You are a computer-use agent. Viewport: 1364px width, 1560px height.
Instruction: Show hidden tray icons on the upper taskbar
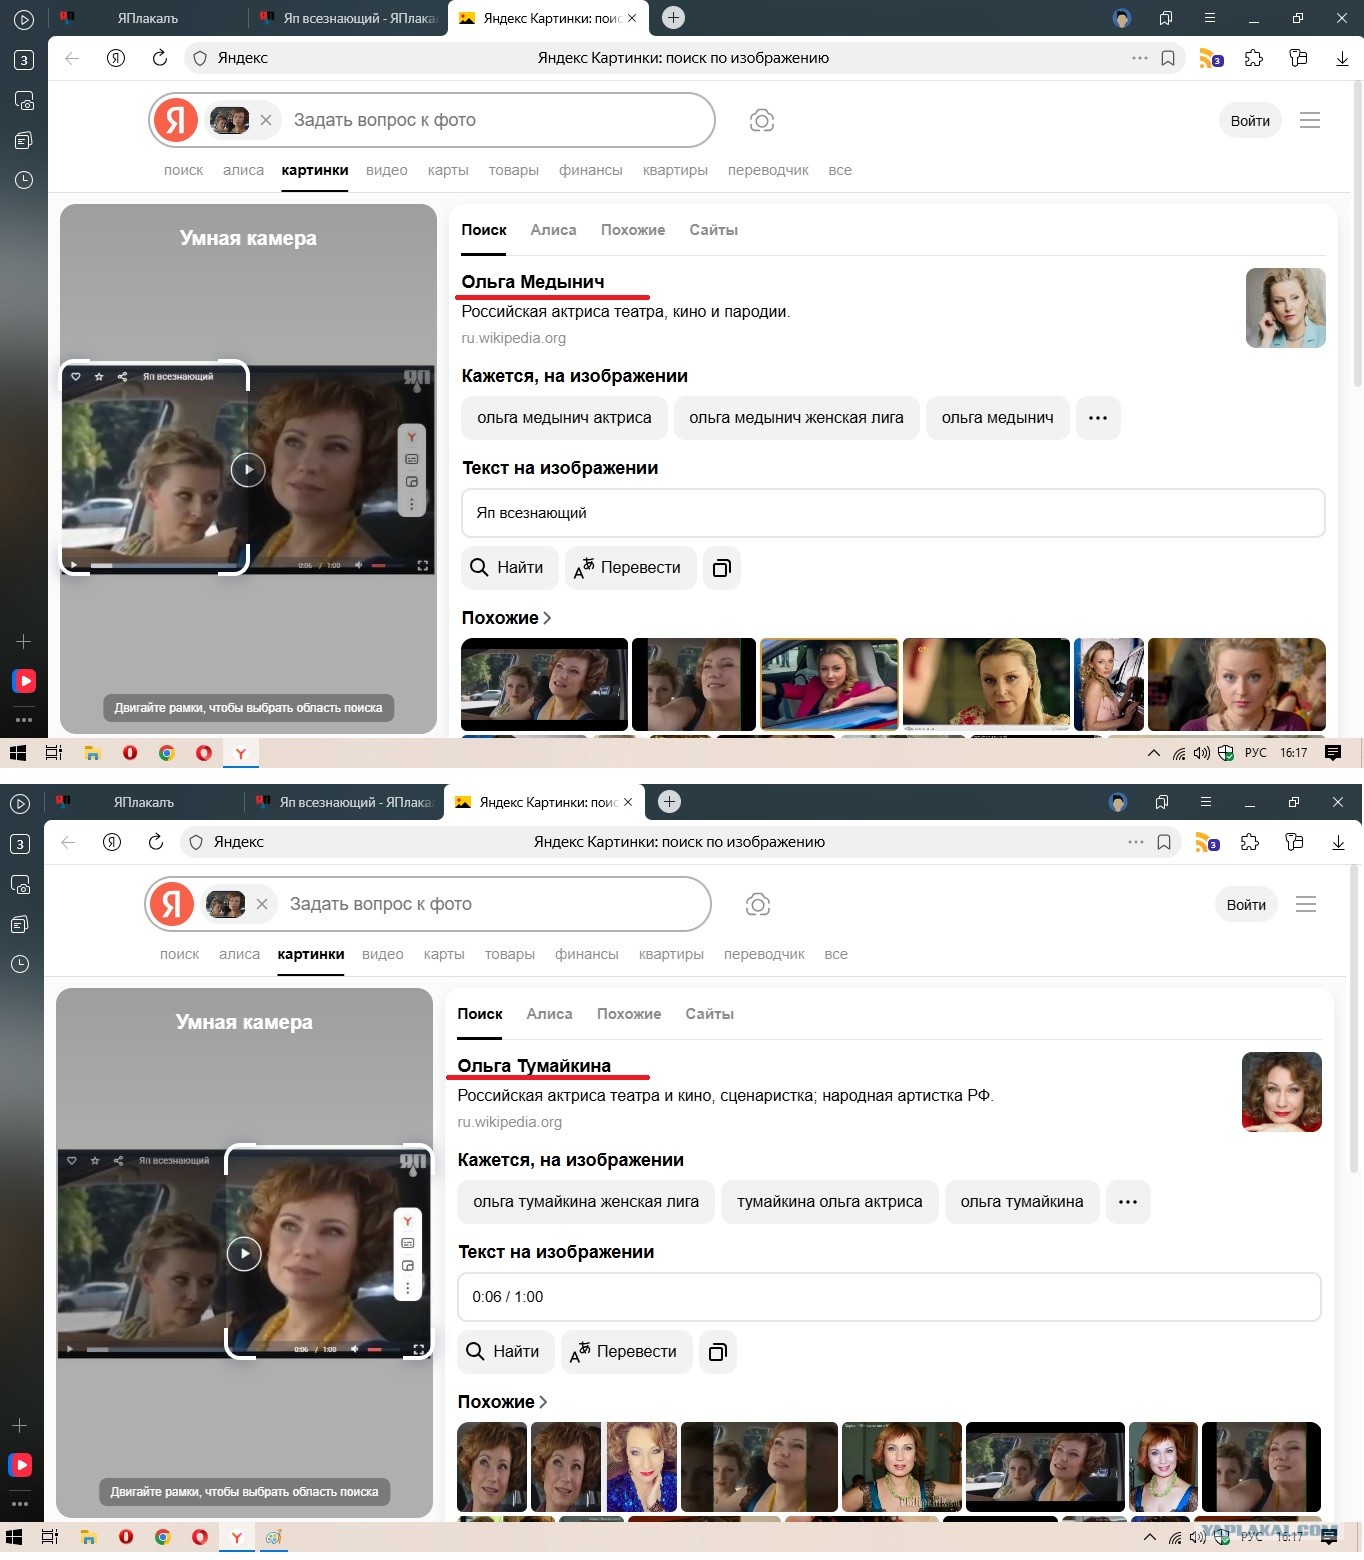(x=1153, y=753)
